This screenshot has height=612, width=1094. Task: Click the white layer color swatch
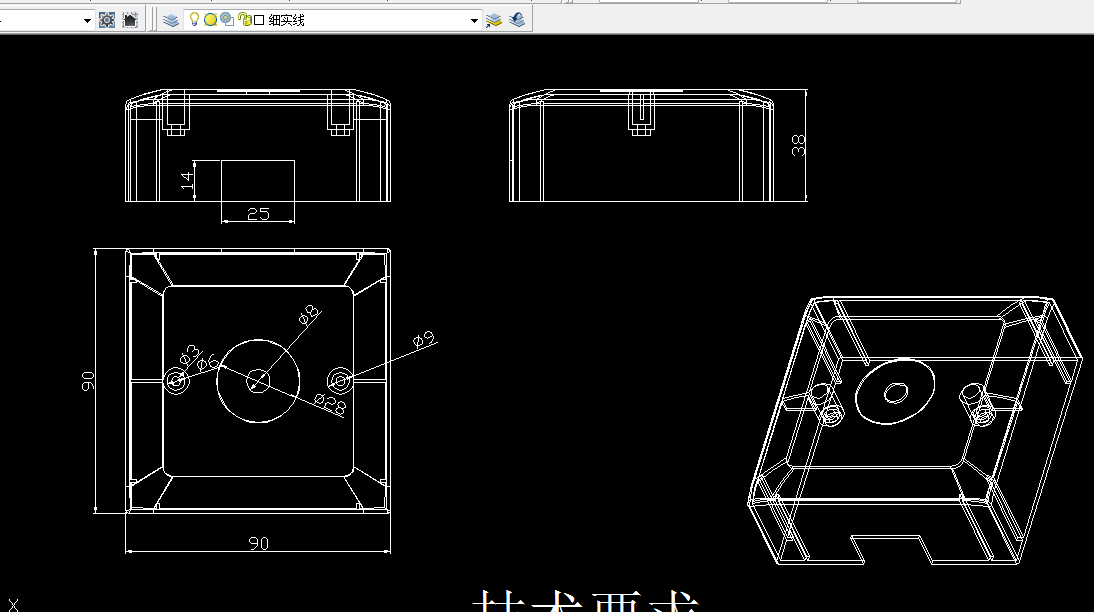(259, 20)
